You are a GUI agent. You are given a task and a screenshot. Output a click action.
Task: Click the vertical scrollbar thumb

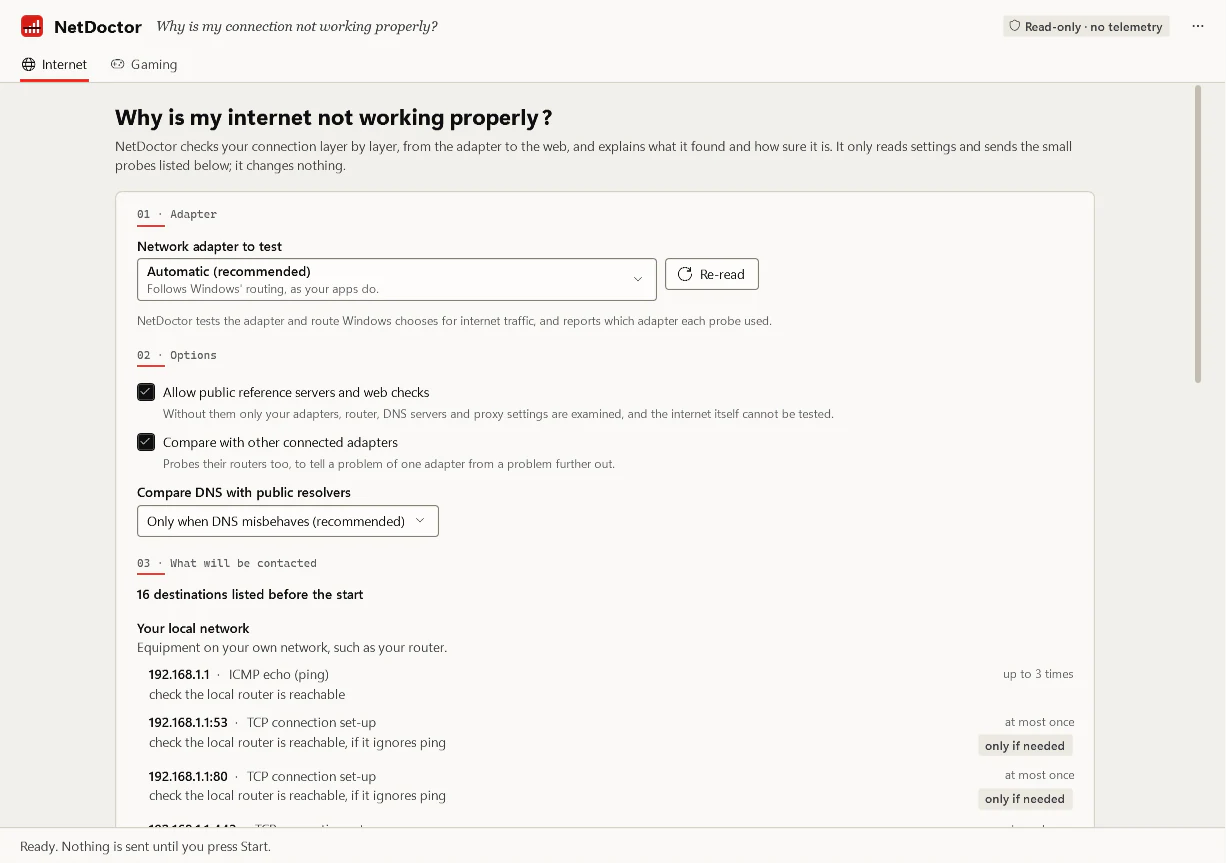coord(1198,234)
